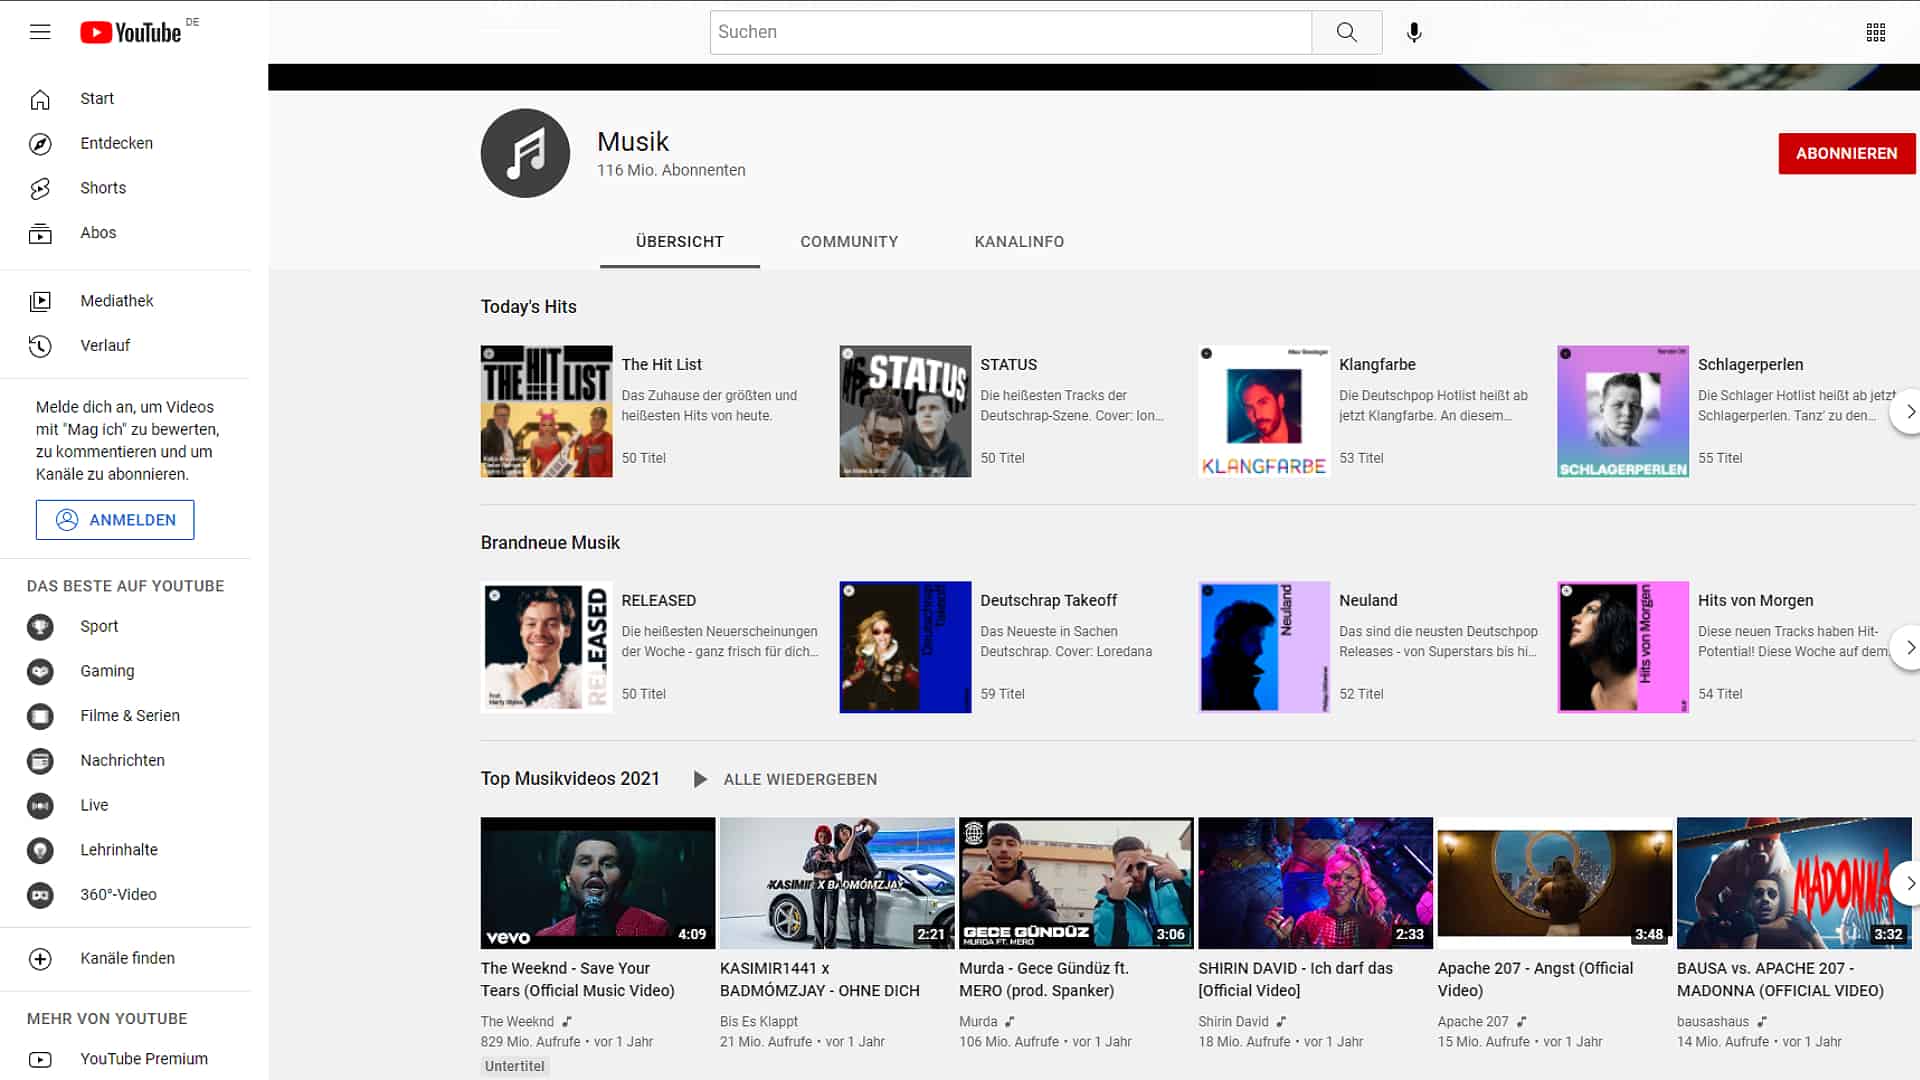Image resolution: width=1920 pixels, height=1080 pixels.
Task: Advance Top Musikvideos 2021 carousel arrow
Action: tap(1908, 883)
